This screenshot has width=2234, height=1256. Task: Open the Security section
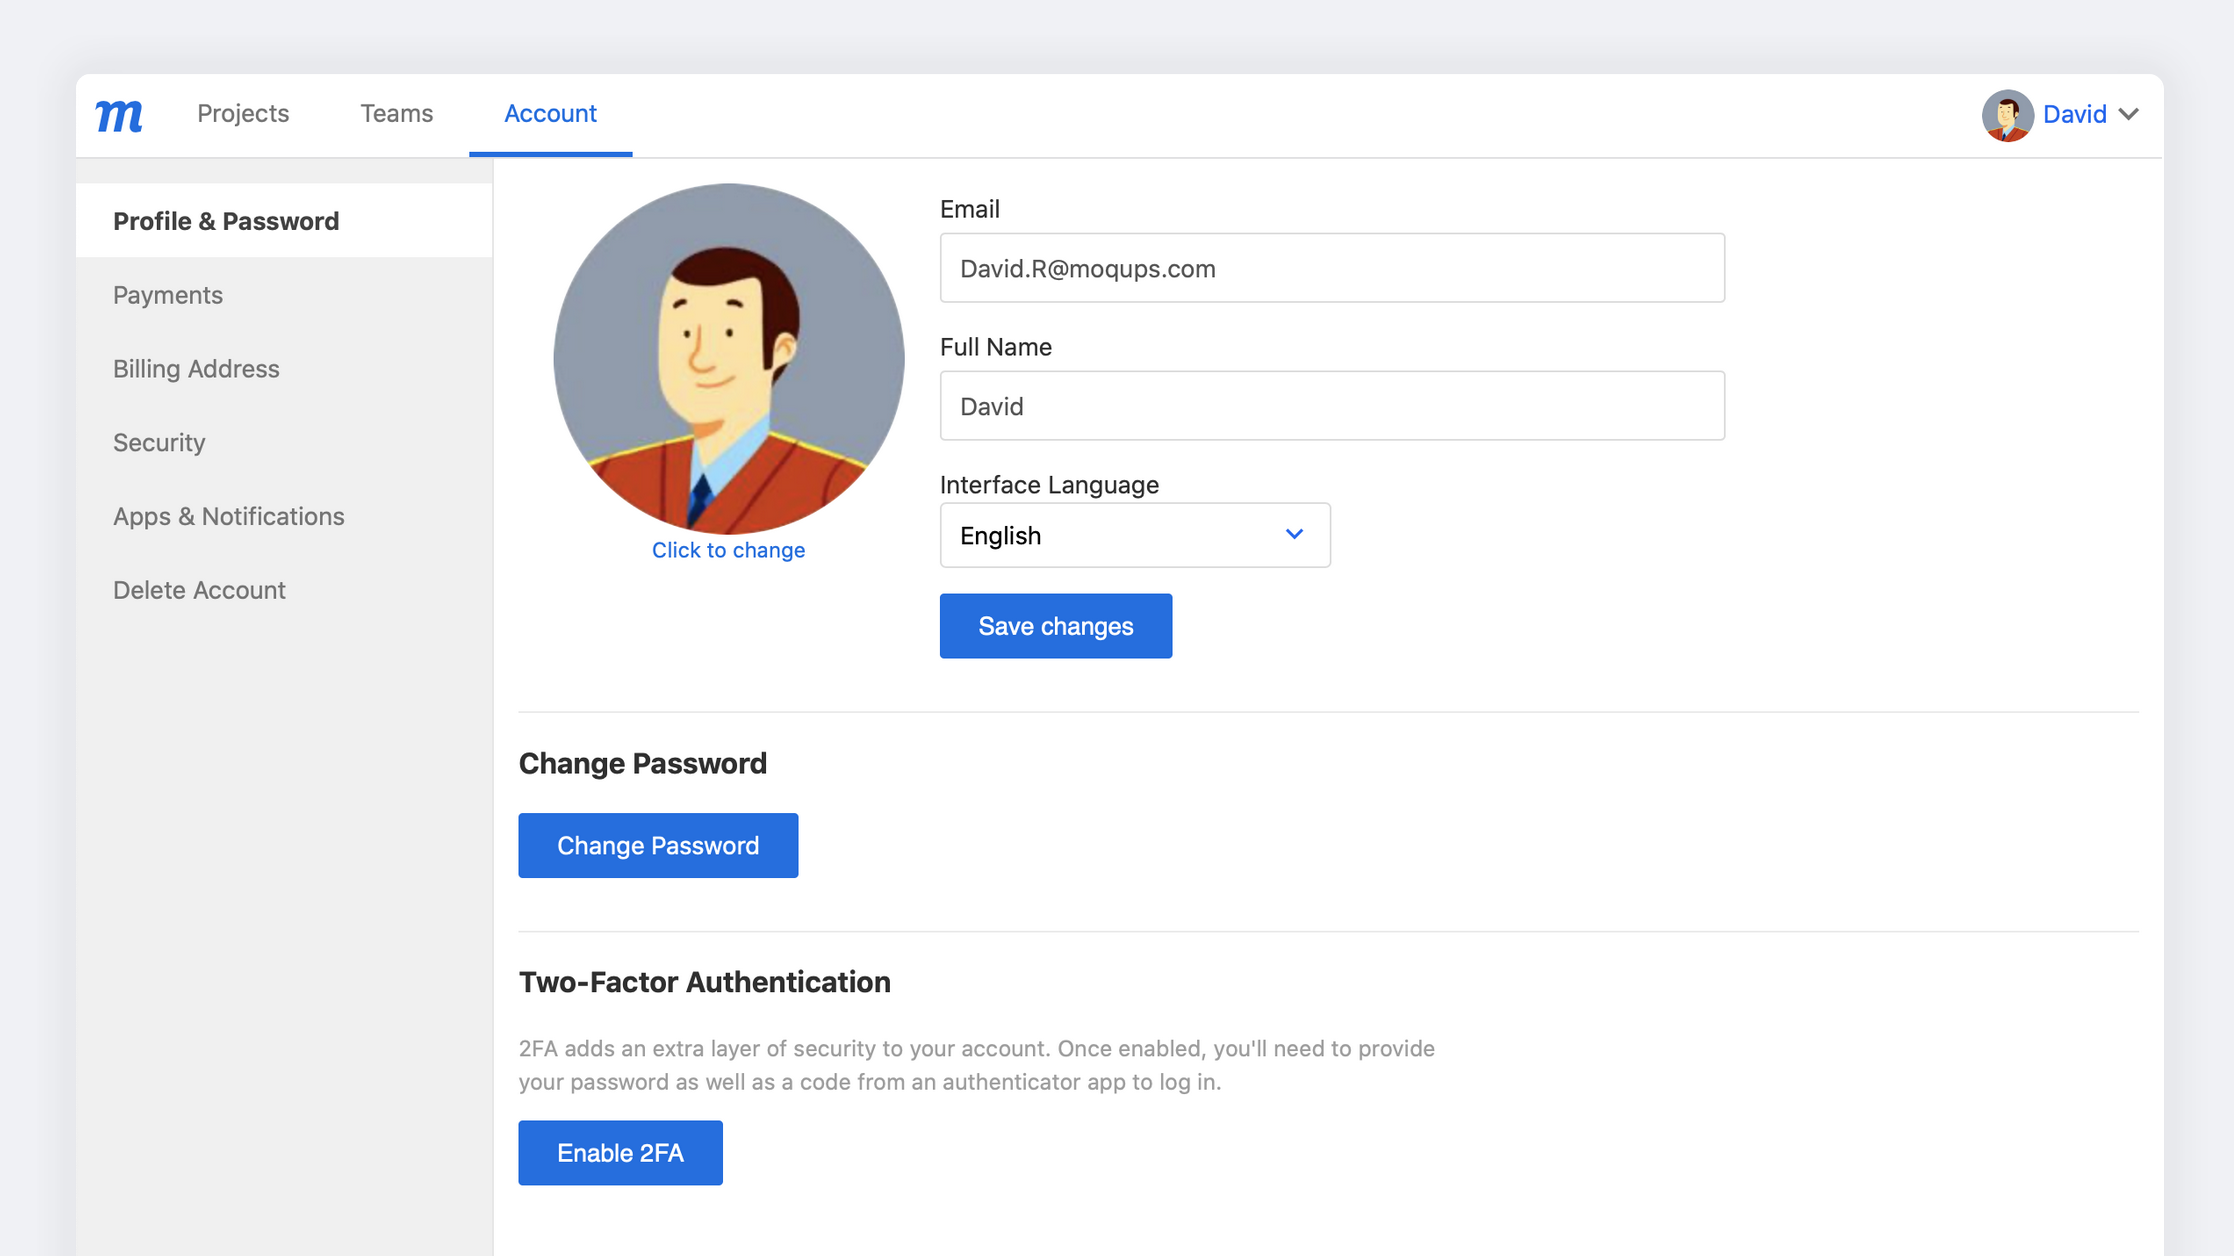coord(158,442)
